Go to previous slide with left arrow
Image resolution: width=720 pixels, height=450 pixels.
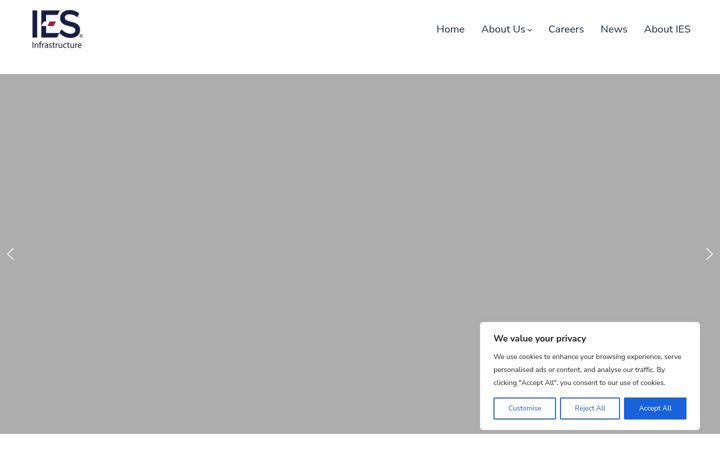click(11, 254)
